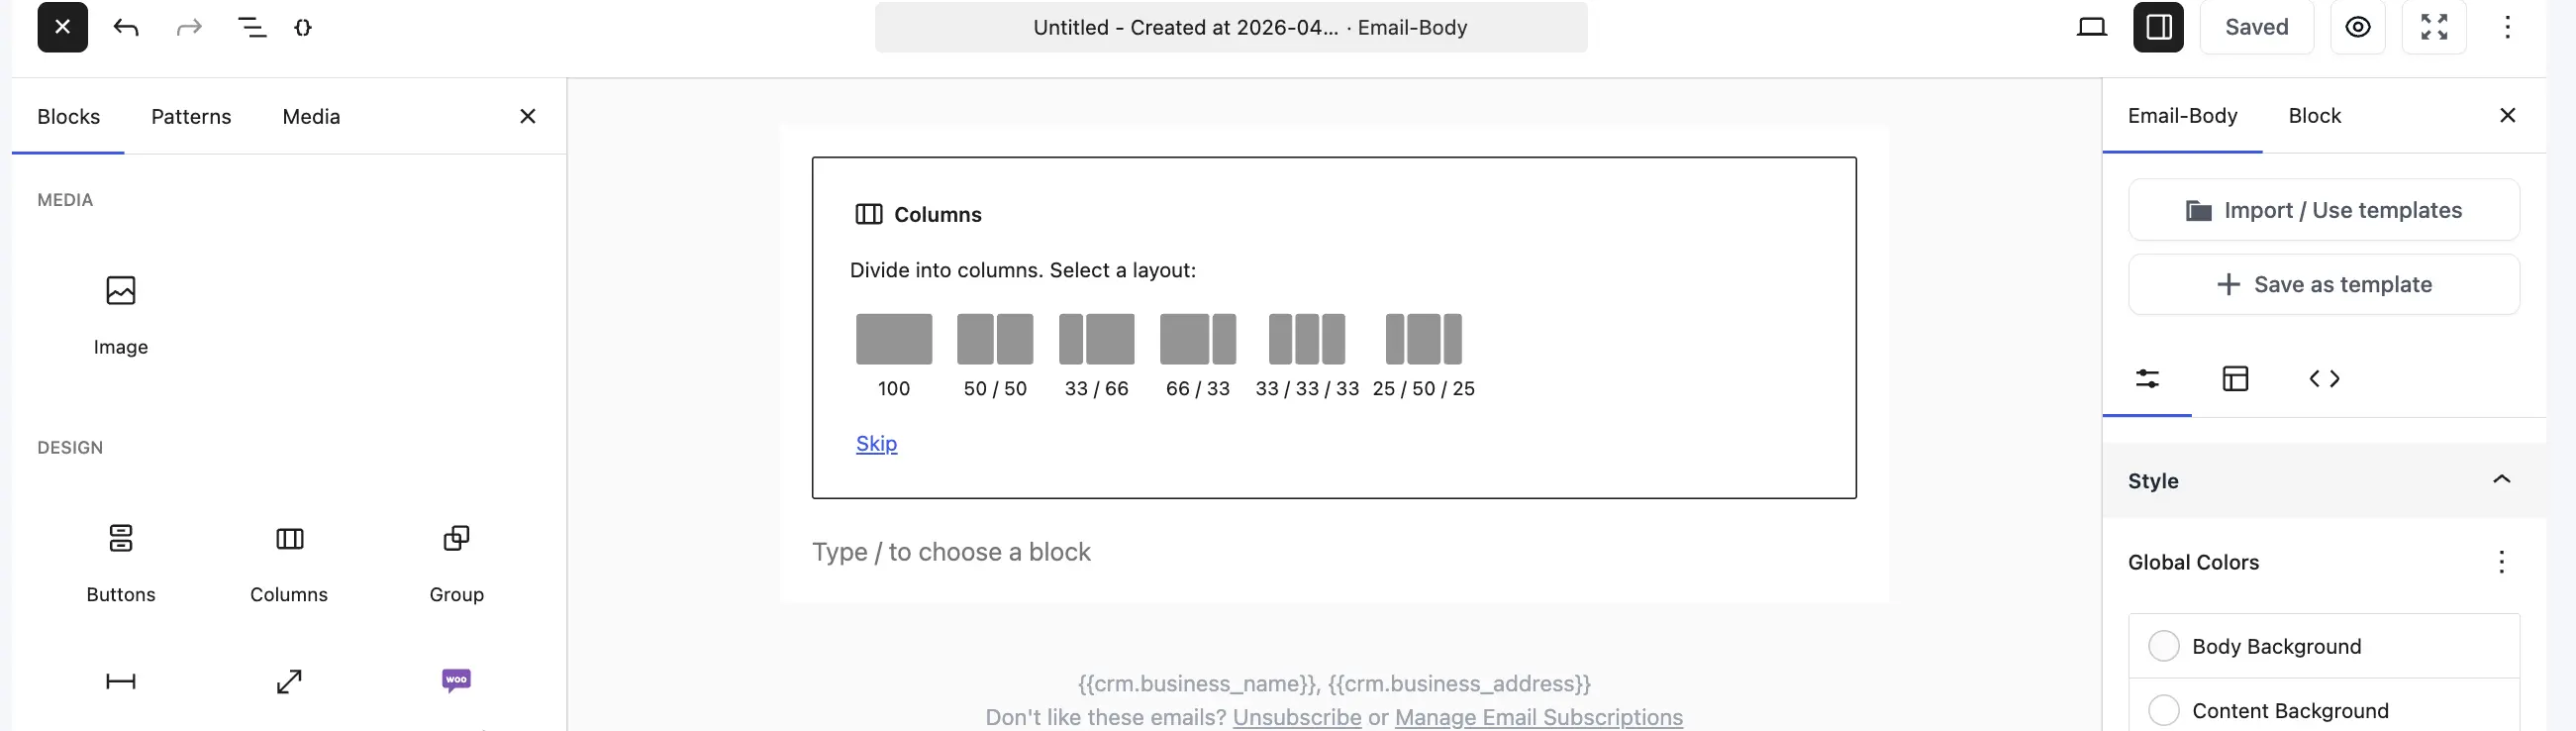This screenshot has height=731, width=2576.
Task: Click the eye preview icon
Action: point(2358,27)
